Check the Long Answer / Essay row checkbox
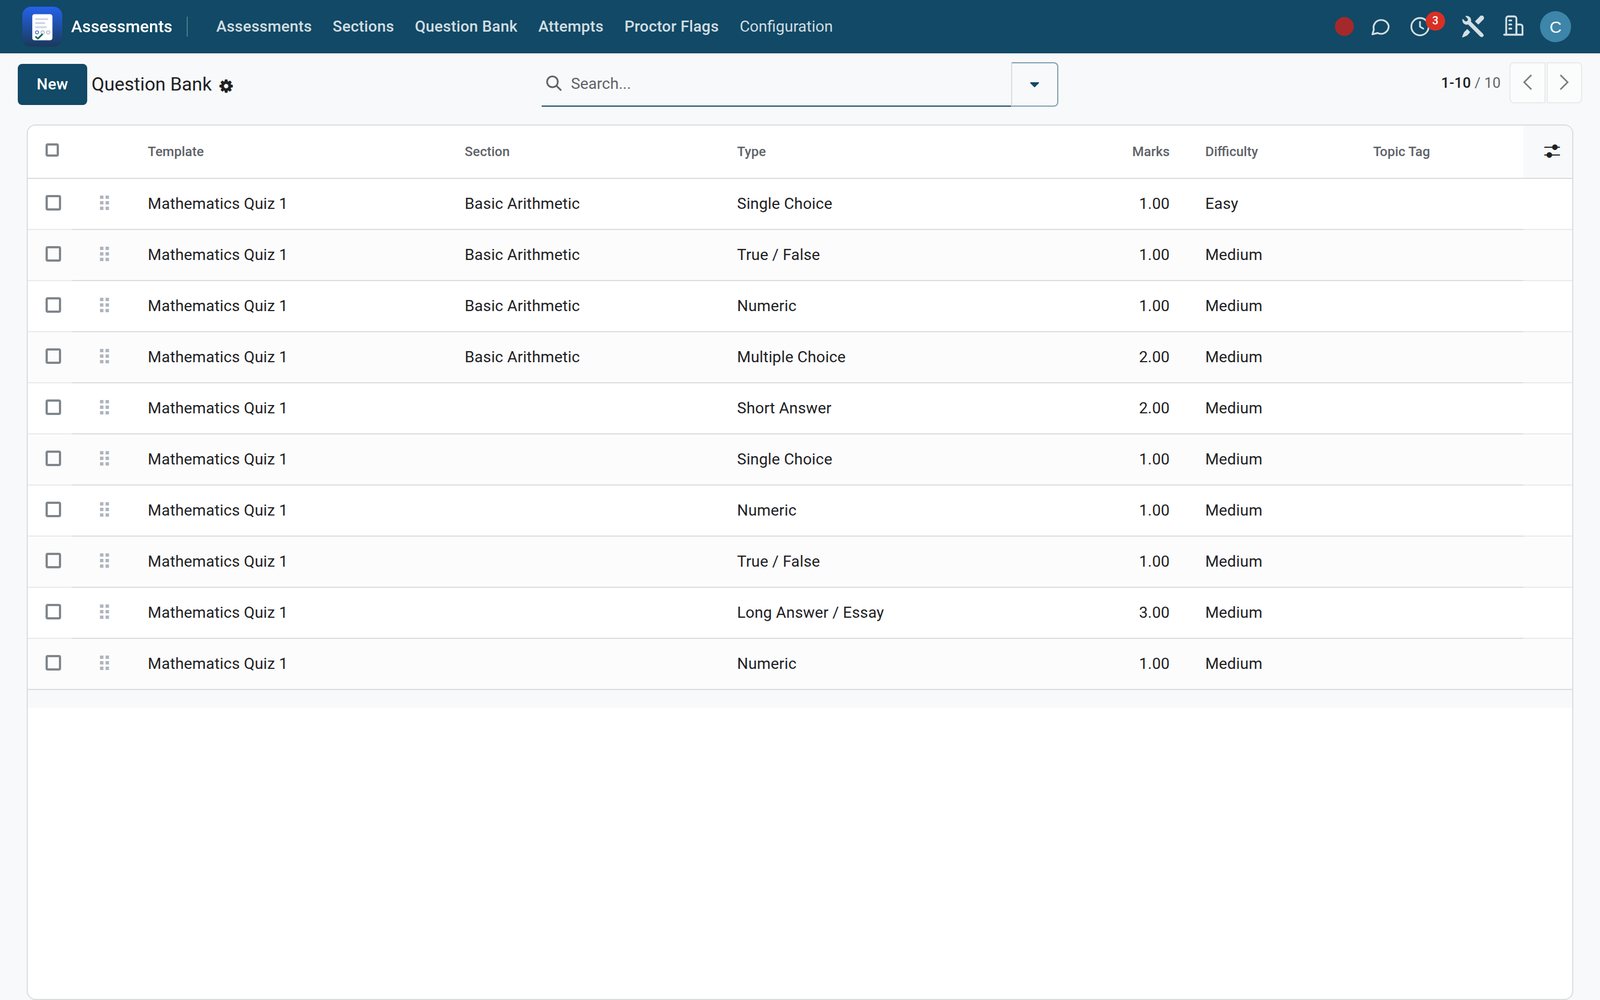This screenshot has height=1000, width=1600. [x=53, y=612]
